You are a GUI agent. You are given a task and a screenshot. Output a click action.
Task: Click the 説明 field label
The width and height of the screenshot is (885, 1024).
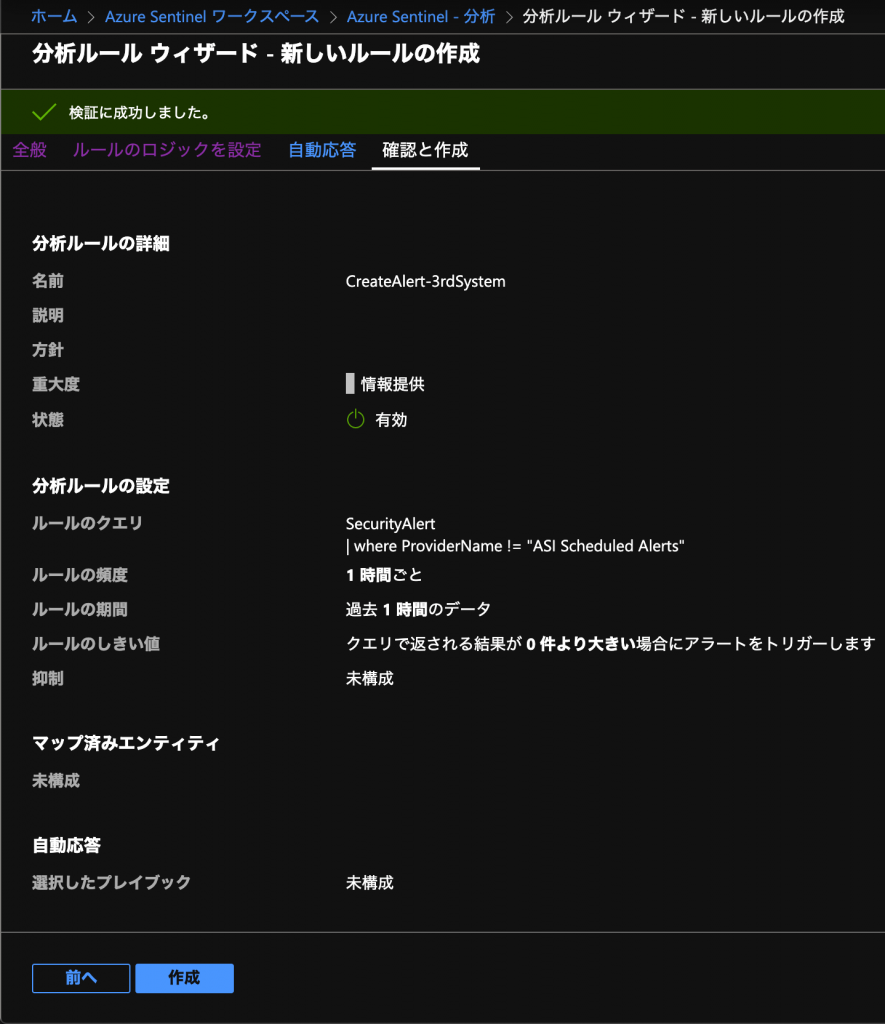(x=48, y=315)
